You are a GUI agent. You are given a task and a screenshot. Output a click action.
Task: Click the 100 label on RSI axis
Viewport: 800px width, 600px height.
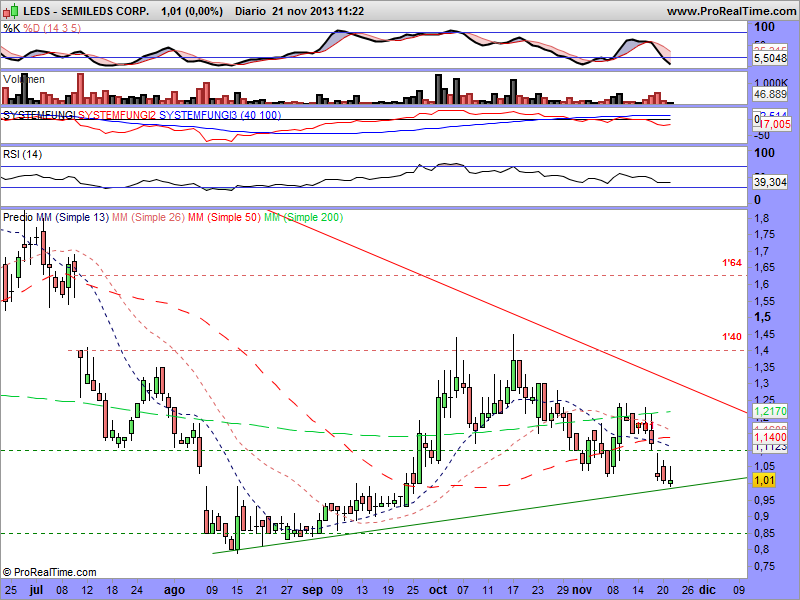pos(764,153)
